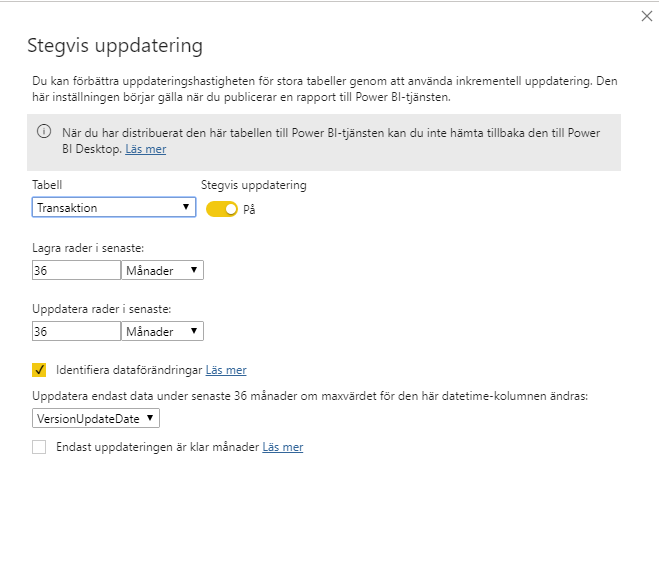Click the info icon in the gray notice
The width and height of the screenshot is (659, 564).
44,132
